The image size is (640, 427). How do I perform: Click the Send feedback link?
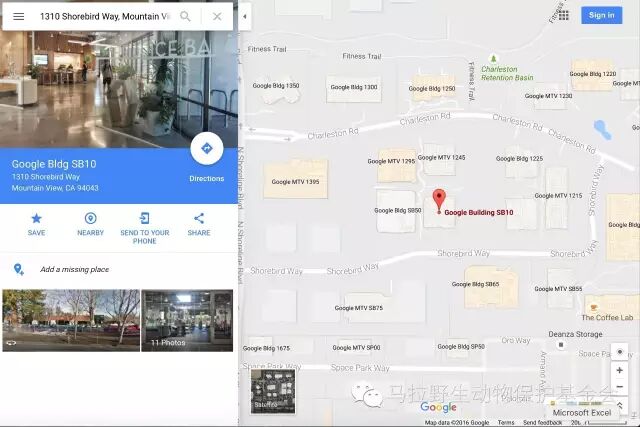[x=543, y=423]
